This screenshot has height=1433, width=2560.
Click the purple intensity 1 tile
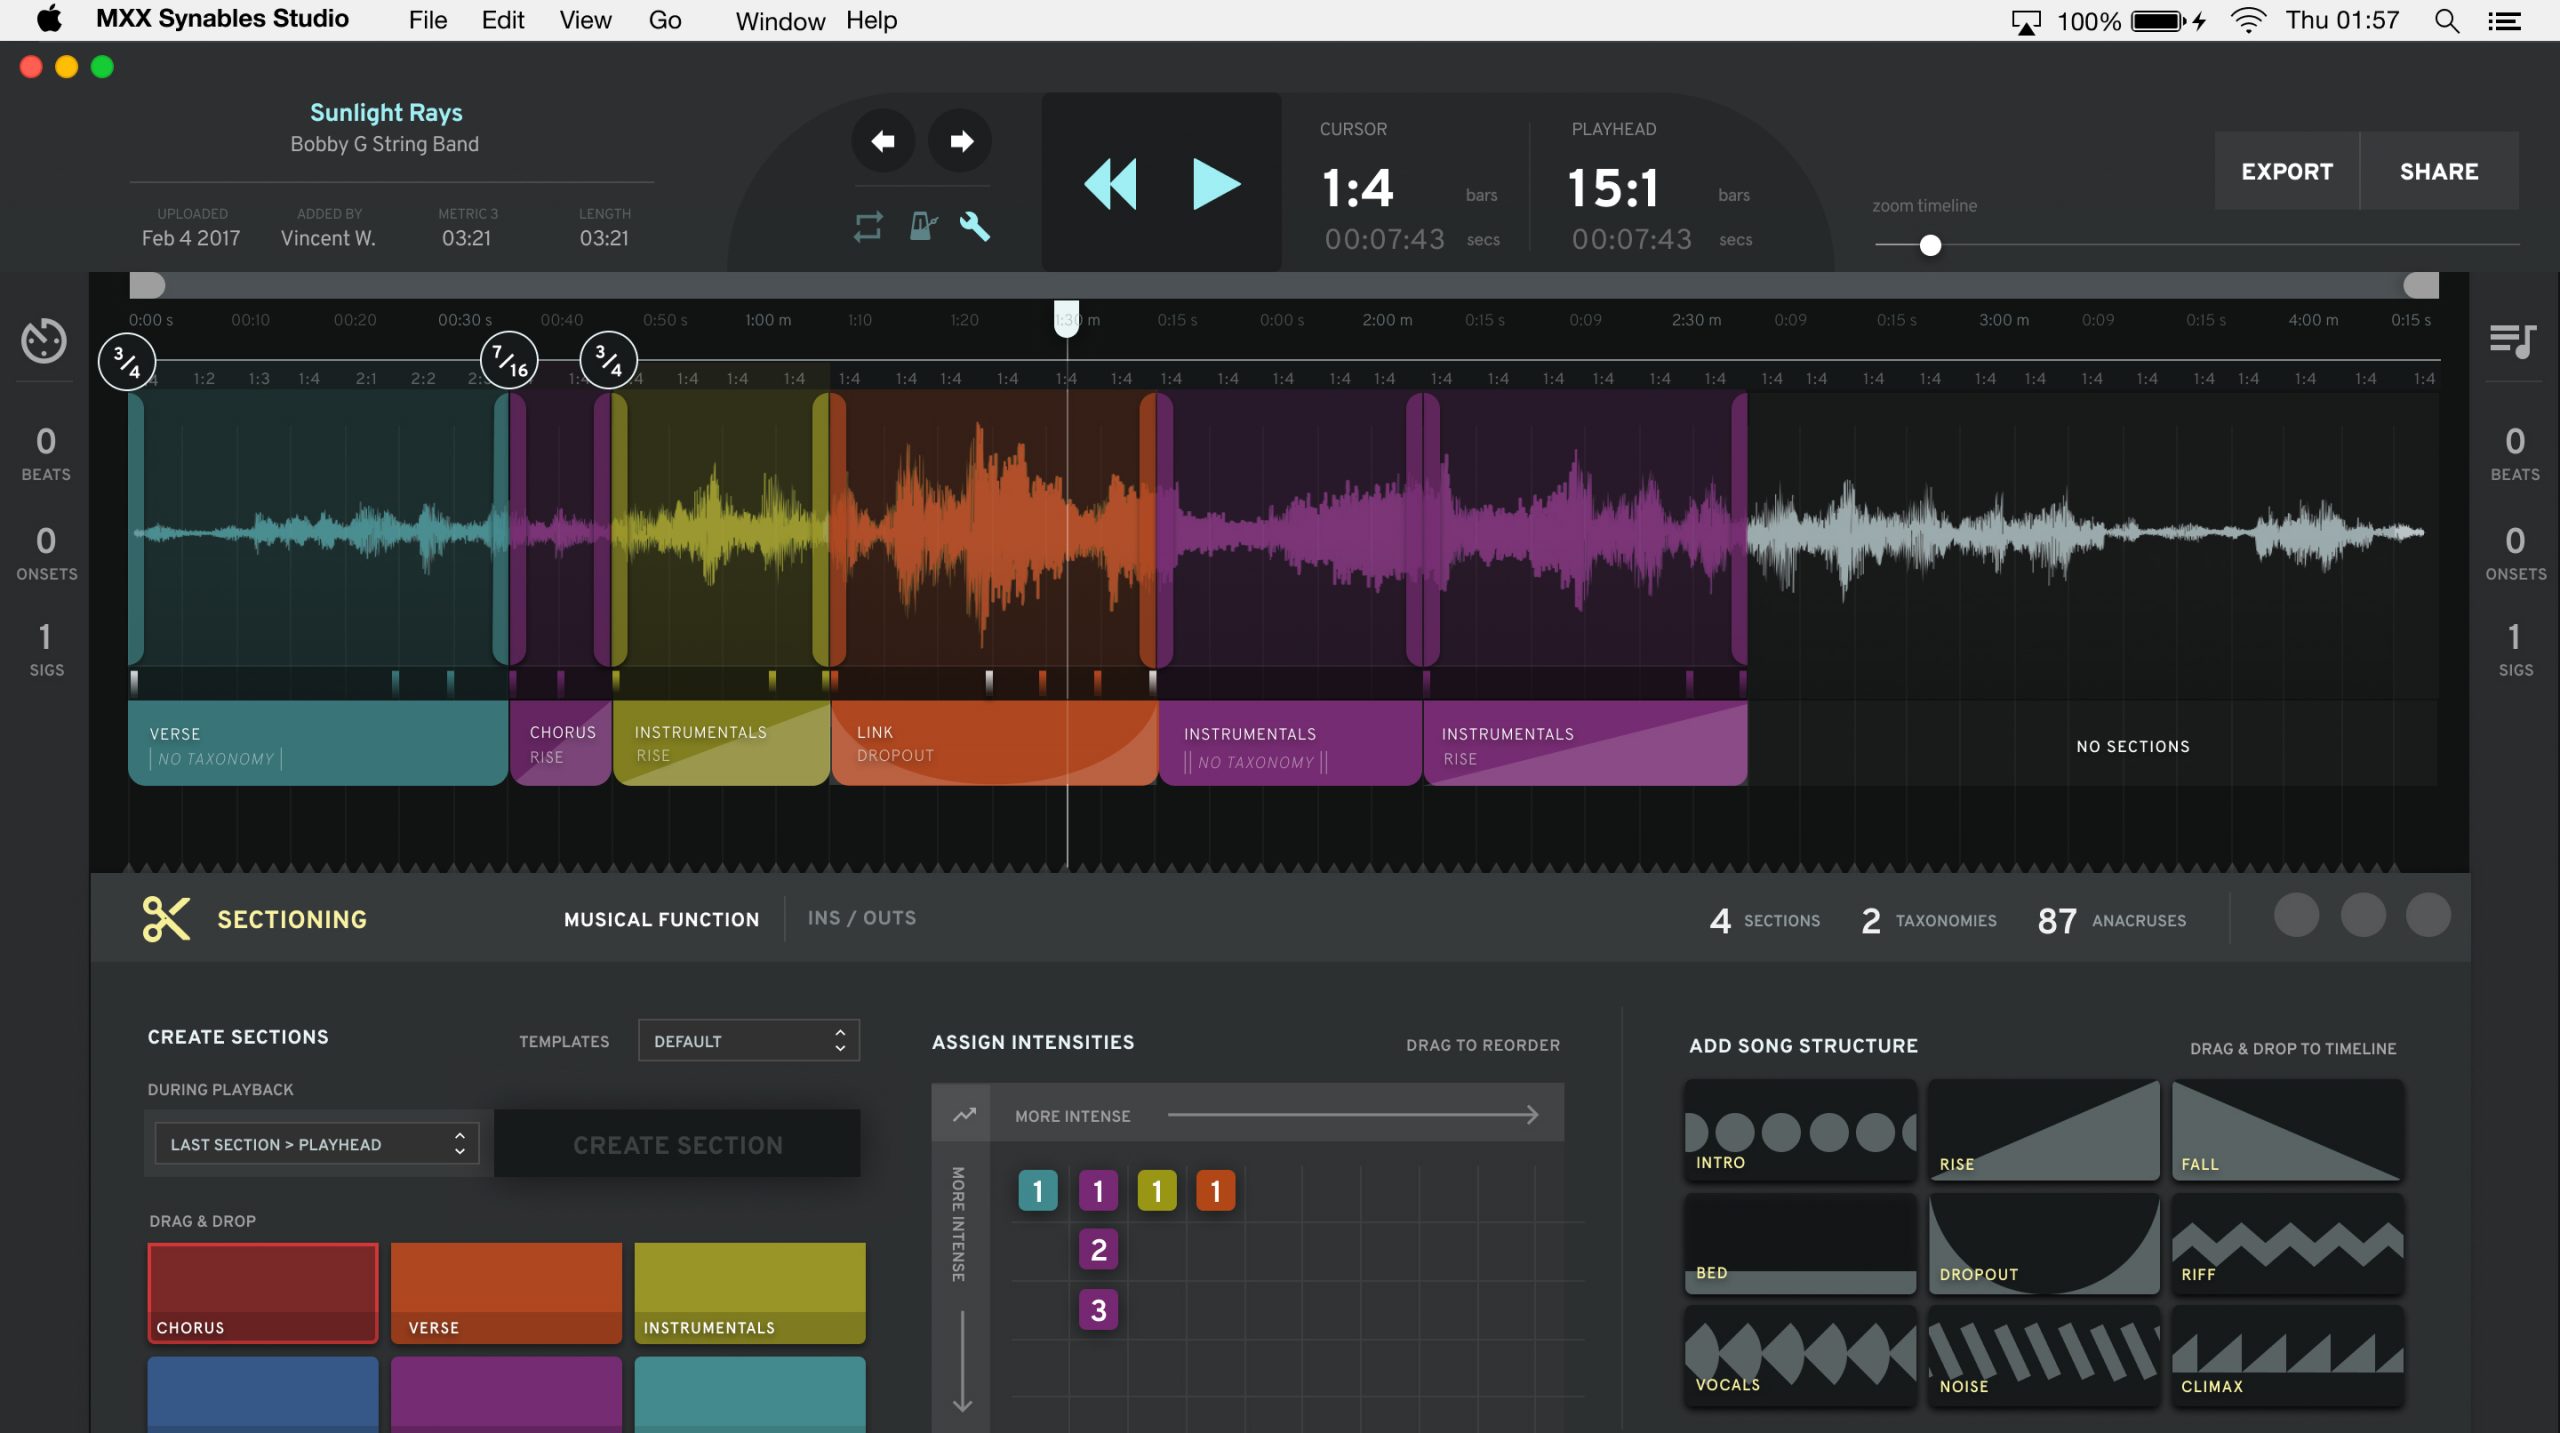pyautogui.click(x=1098, y=1191)
